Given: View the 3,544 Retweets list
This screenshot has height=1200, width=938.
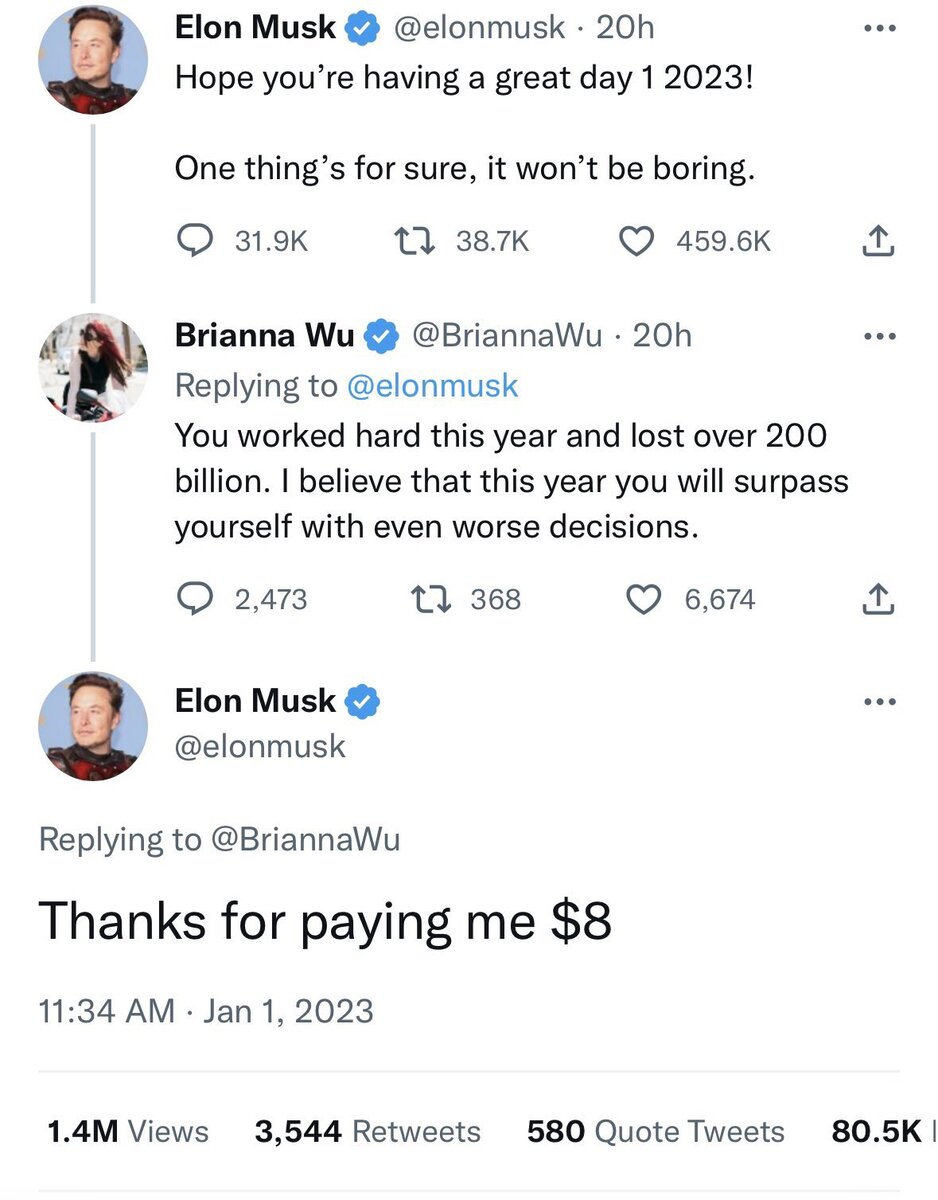Looking at the screenshot, I should coord(367,1131).
